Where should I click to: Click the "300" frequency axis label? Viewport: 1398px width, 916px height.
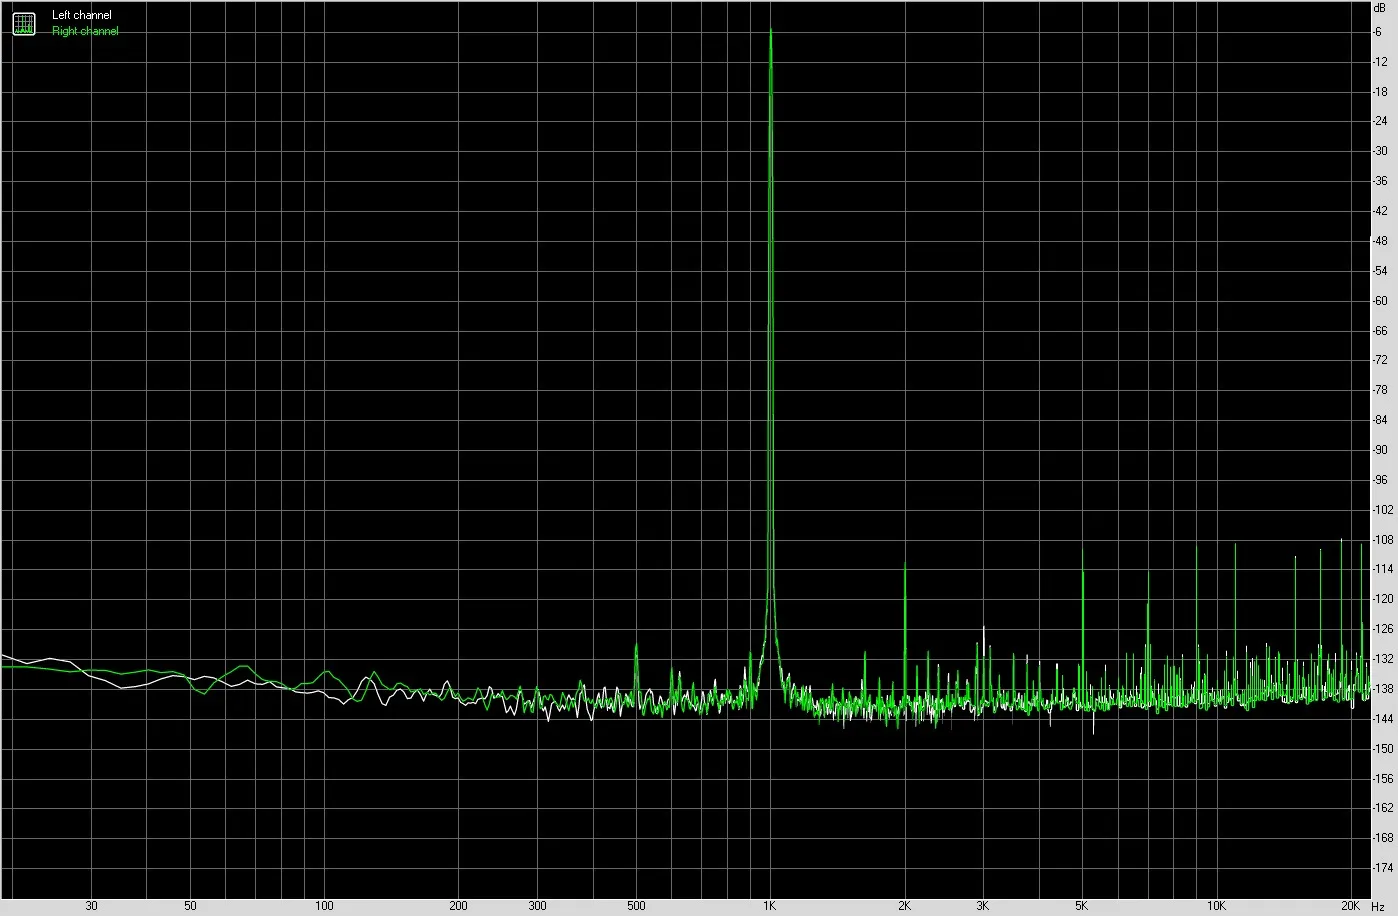tap(537, 906)
